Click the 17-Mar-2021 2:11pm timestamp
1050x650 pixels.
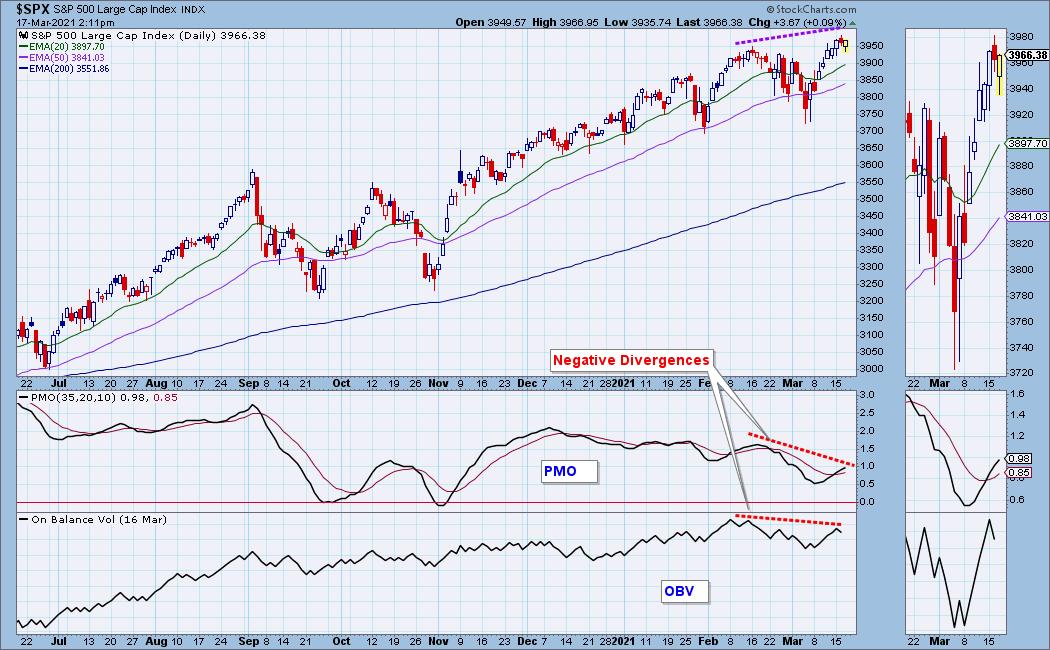(65, 23)
